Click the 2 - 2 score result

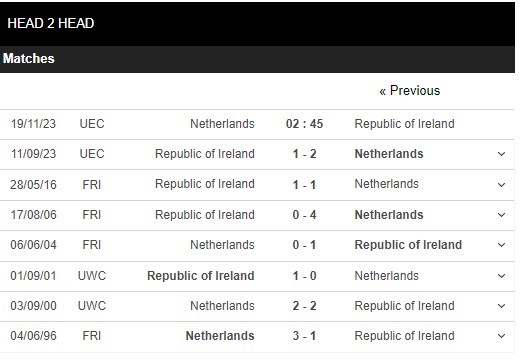tap(304, 306)
